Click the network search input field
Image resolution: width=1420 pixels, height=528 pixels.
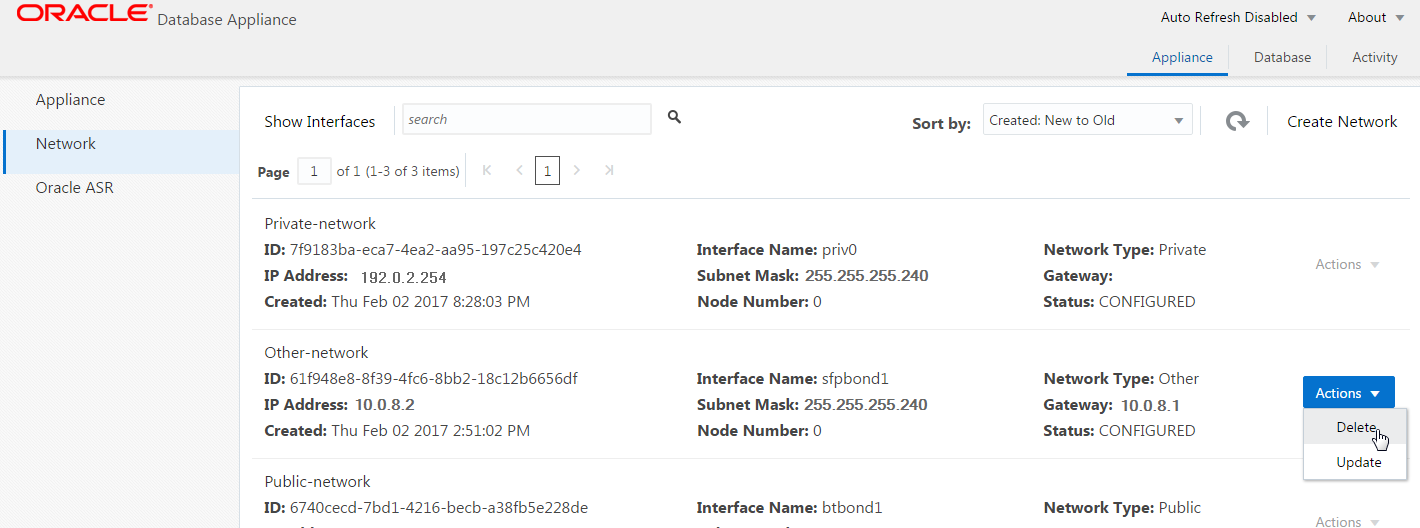coord(526,119)
